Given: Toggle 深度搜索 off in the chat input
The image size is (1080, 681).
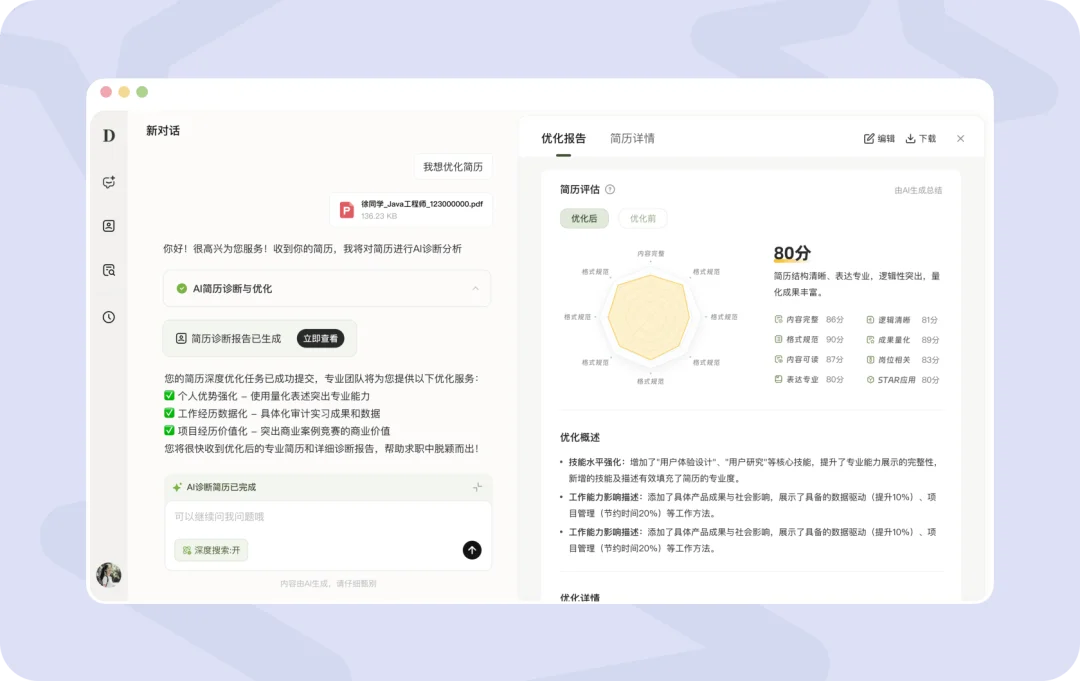Looking at the screenshot, I should click(x=210, y=550).
